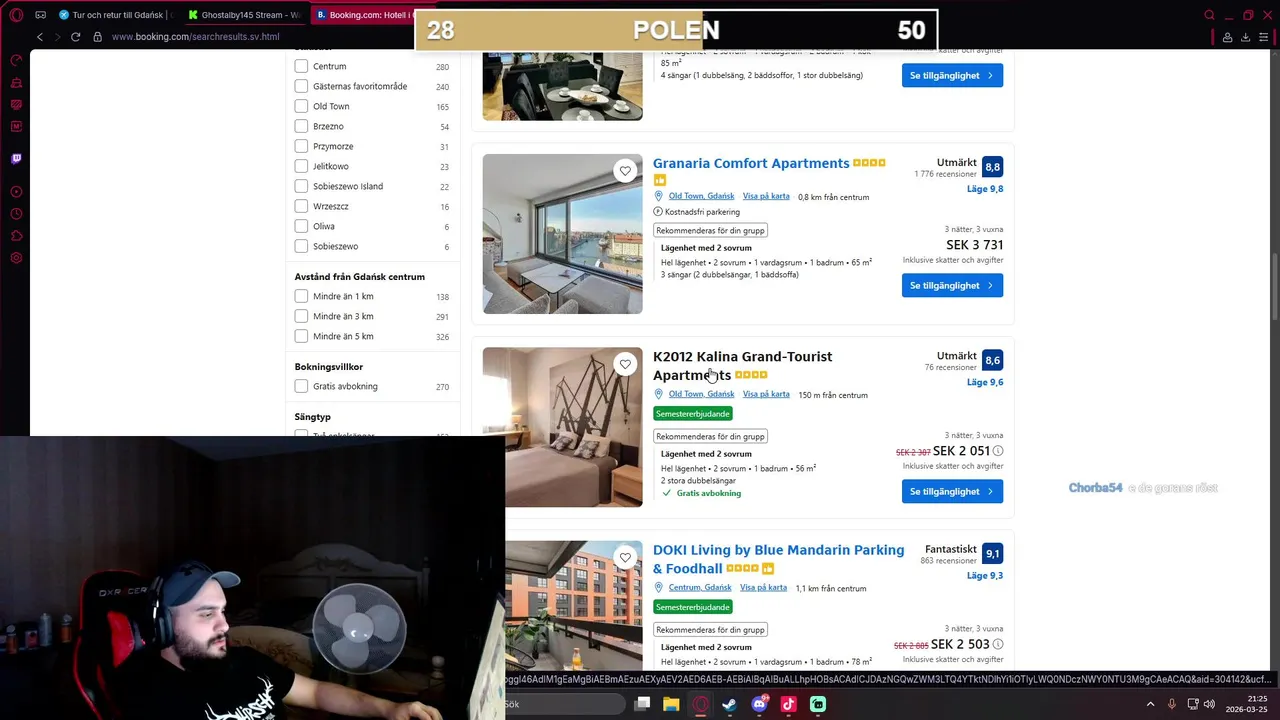Screen dimensions: 1280x720
Task: Open Task View on the taskbar
Action: point(642,704)
